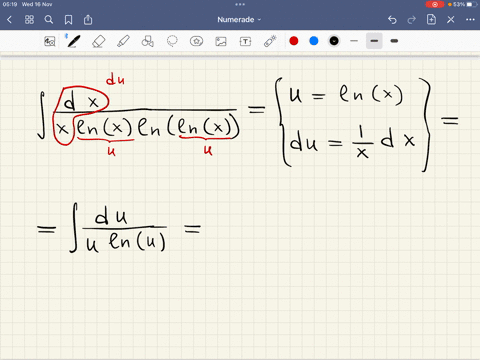Tap the screen recording indicator

435,4
